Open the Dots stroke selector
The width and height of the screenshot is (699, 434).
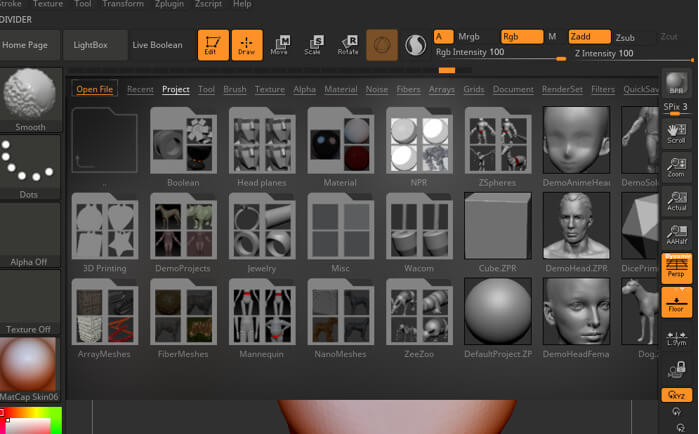click(30, 166)
